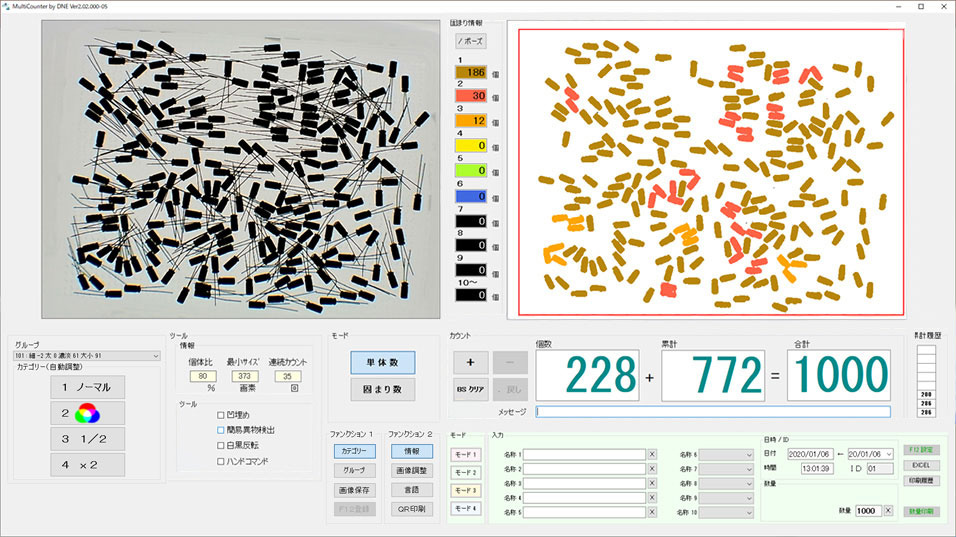Click the 連続カウント field showing 35
This screenshot has height=537, width=956.
coord(287,376)
